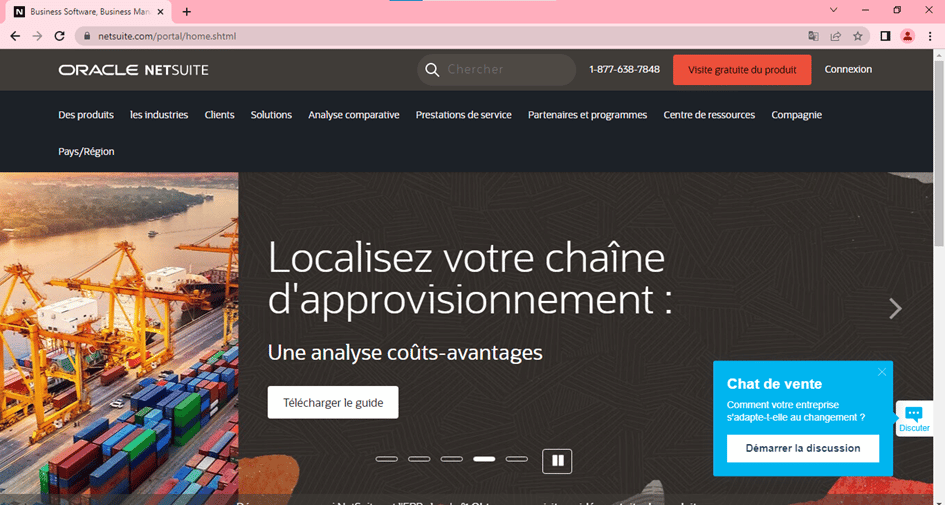Click the share page icon in address bar

[836, 36]
